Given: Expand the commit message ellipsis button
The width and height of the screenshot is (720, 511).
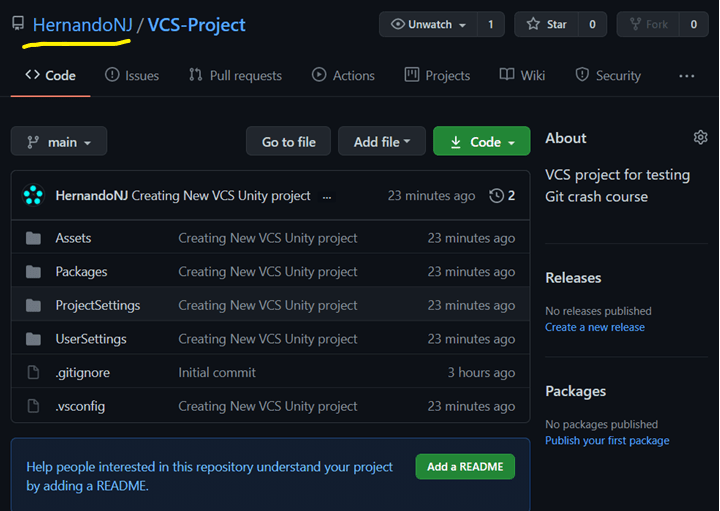Looking at the screenshot, I should pyautogui.click(x=326, y=197).
